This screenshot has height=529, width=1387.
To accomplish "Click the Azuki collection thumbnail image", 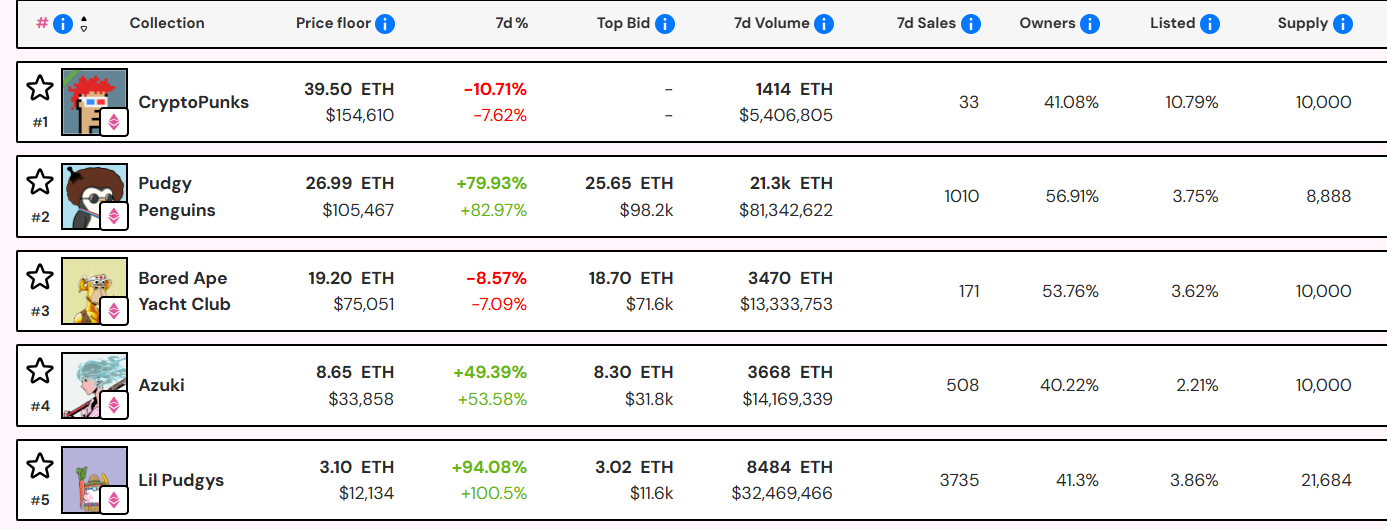I will [x=95, y=385].
